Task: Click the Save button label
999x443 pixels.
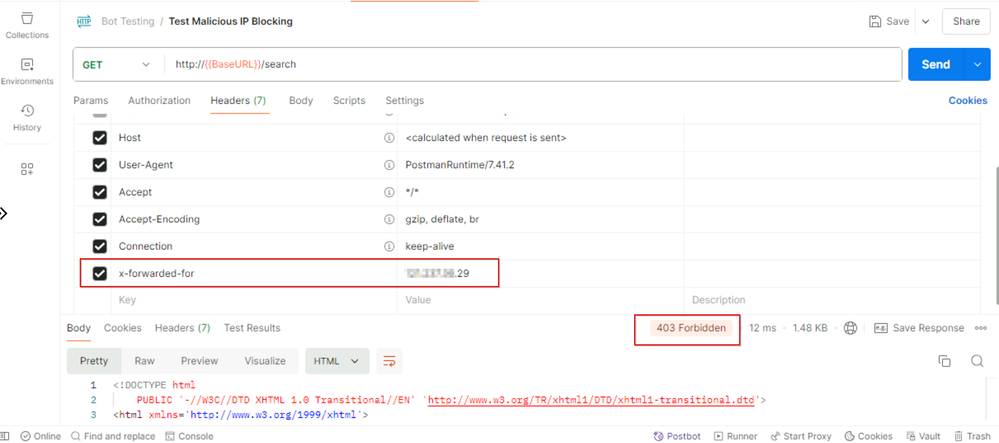Action: pyautogui.click(x=898, y=21)
